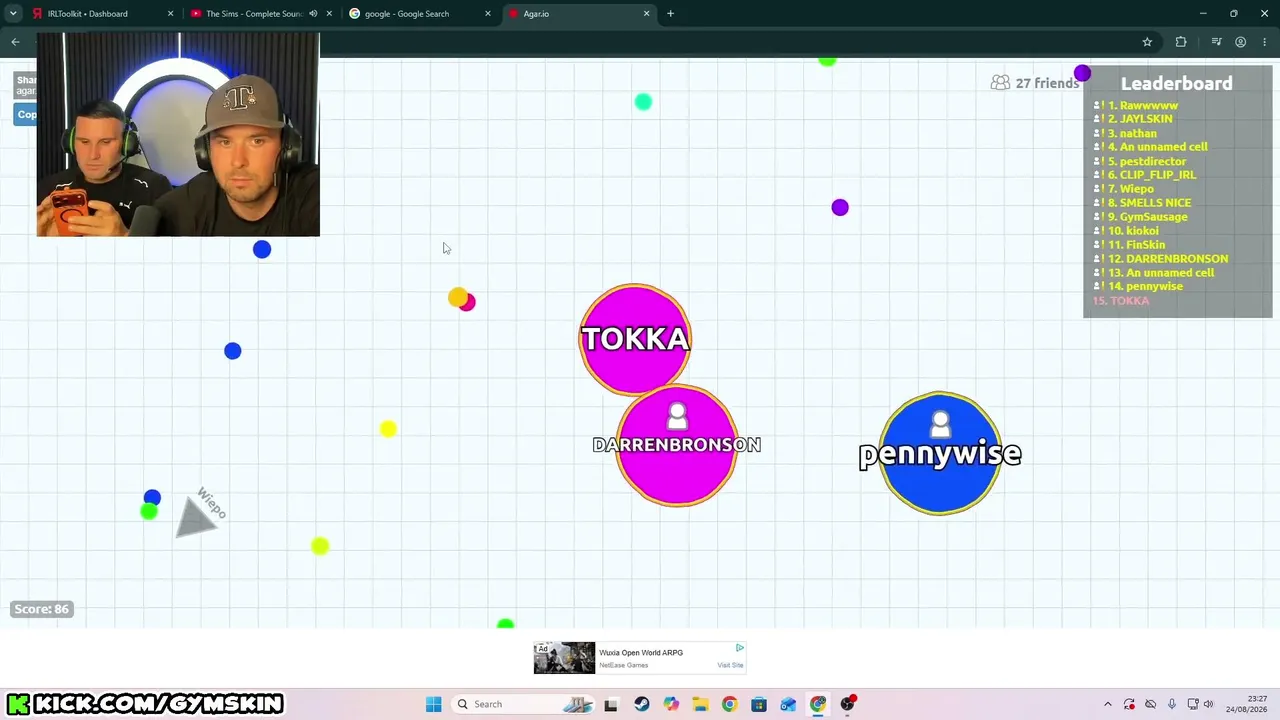Image resolution: width=1280 pixels, height=720 pixels.
Task: Select leaderboard entry CLIP_FLIP_IRL
Action: click(x=1144, y=175)
